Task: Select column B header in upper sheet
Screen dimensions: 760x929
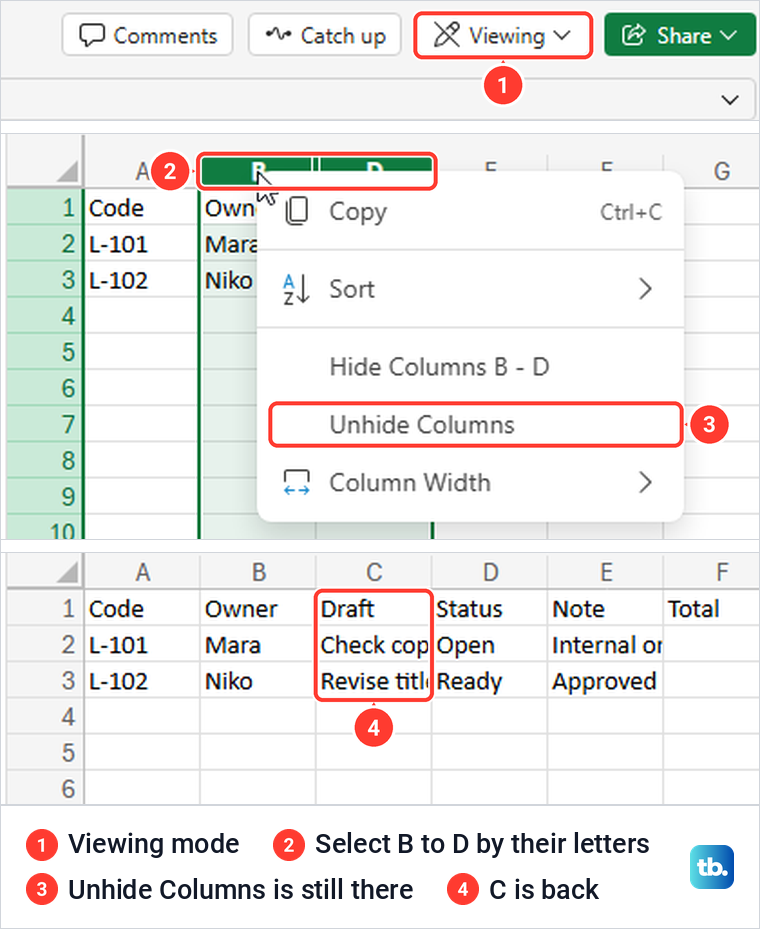Action: [x=258, y=171]
